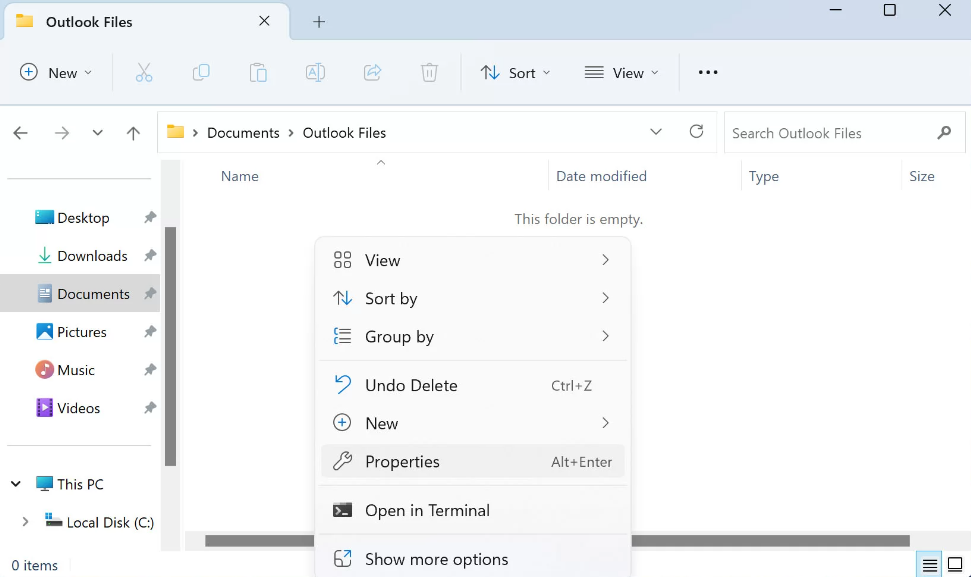Click the Delete trash can icon

[x=429, y=72]
